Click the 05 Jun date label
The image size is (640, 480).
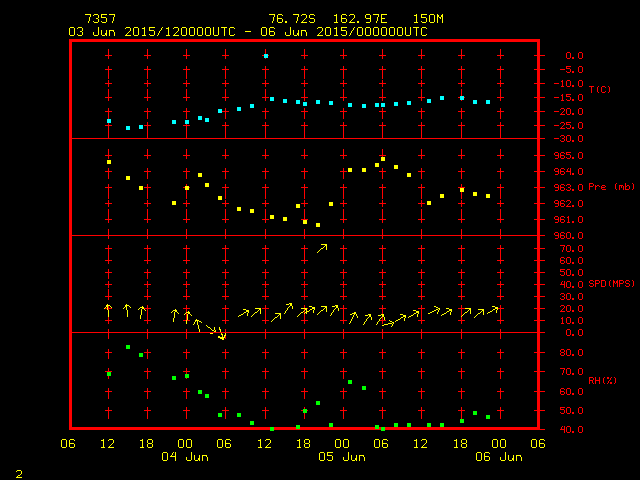point(342,457)
